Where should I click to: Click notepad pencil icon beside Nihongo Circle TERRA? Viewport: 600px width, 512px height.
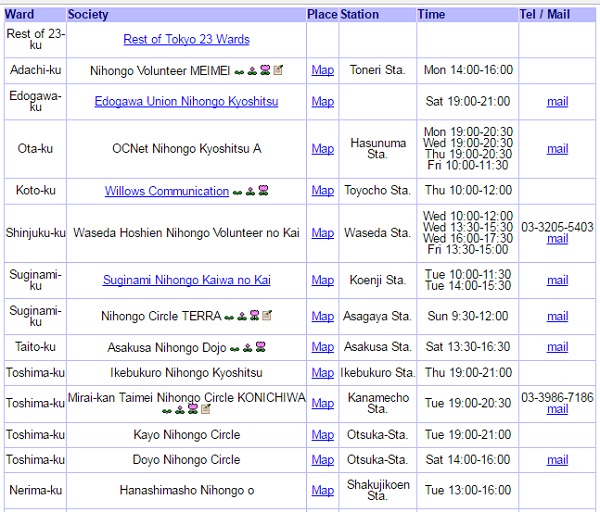267,315
